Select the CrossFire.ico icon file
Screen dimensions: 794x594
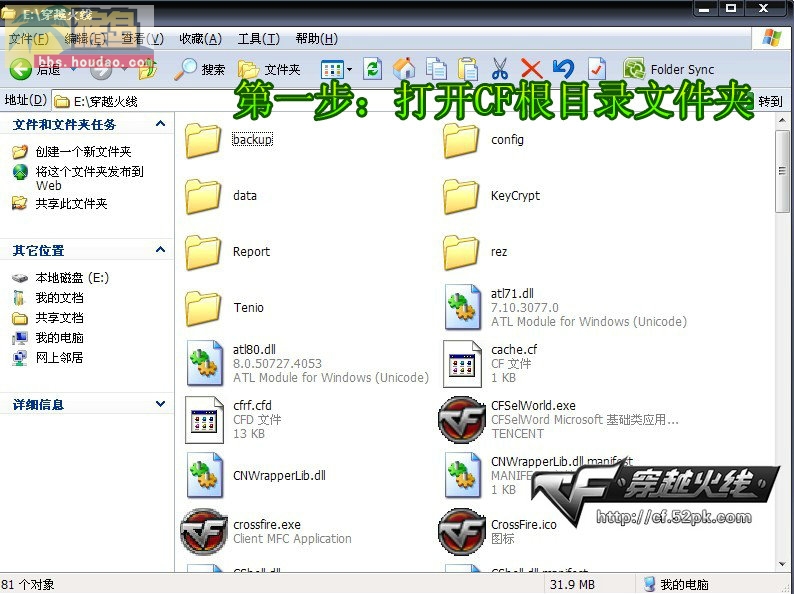point(461,532)
